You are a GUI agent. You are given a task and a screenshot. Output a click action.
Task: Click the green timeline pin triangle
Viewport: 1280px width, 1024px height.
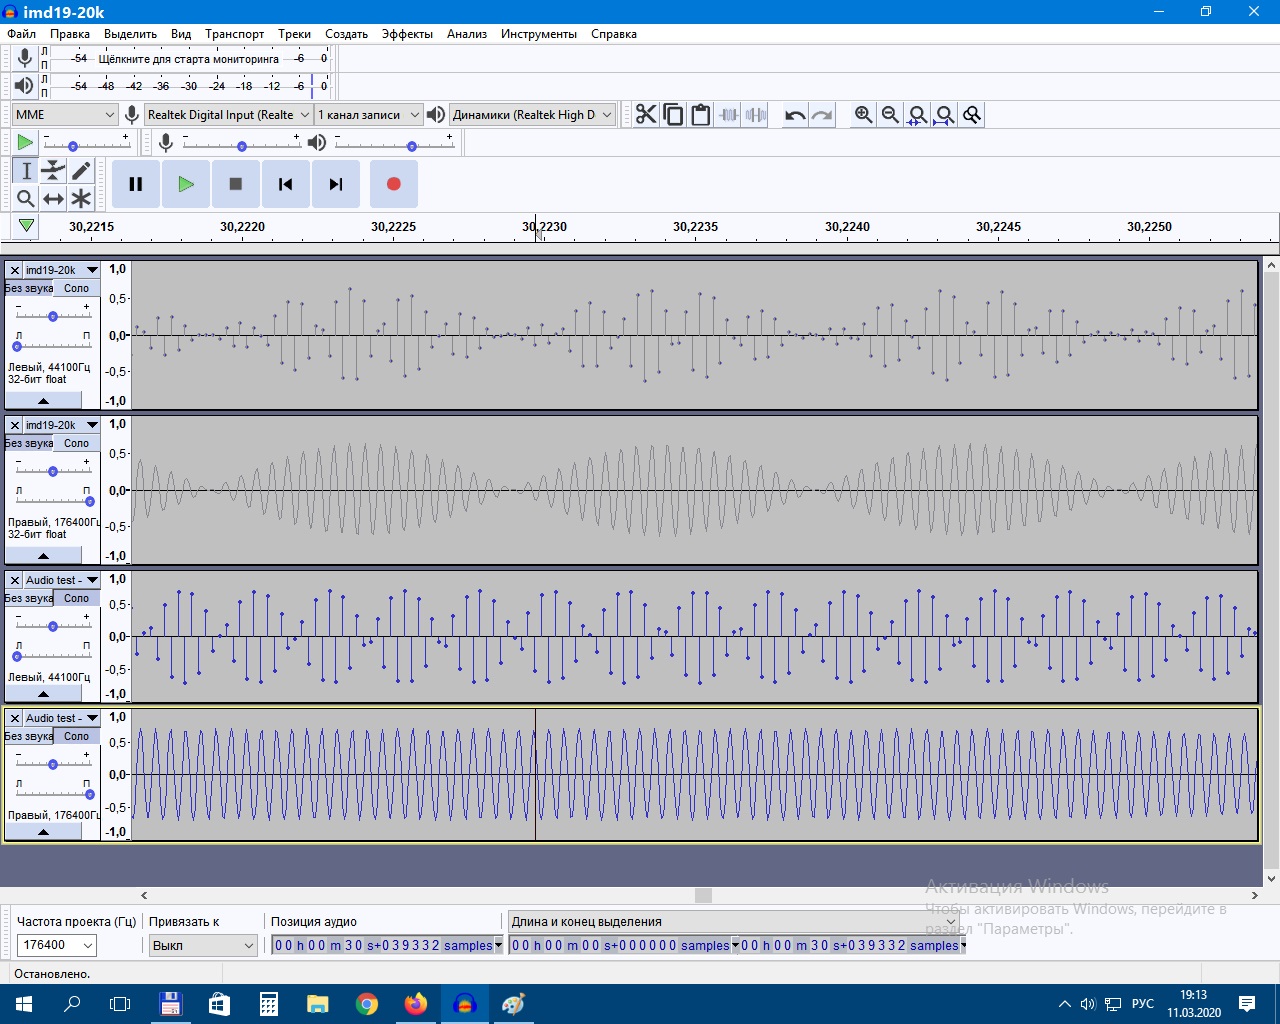(26, 226)
